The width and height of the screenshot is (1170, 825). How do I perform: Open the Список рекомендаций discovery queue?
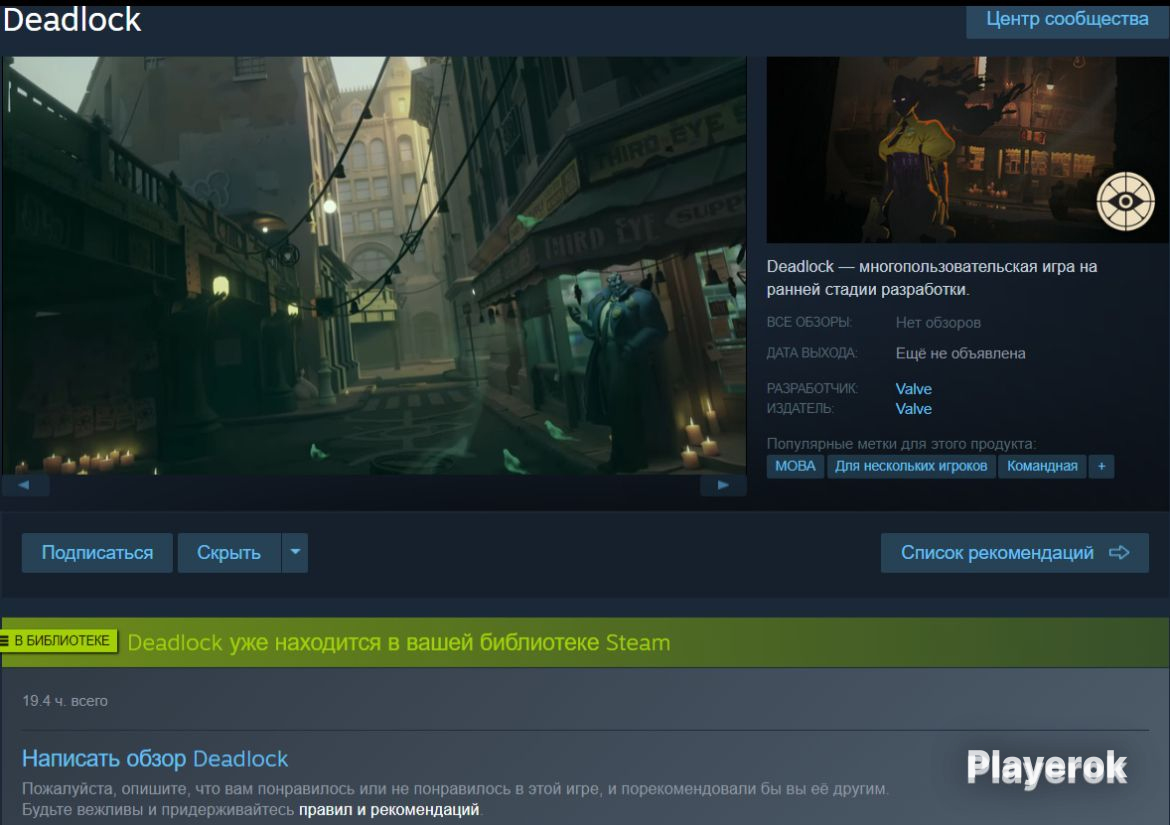coord(1014,553)
